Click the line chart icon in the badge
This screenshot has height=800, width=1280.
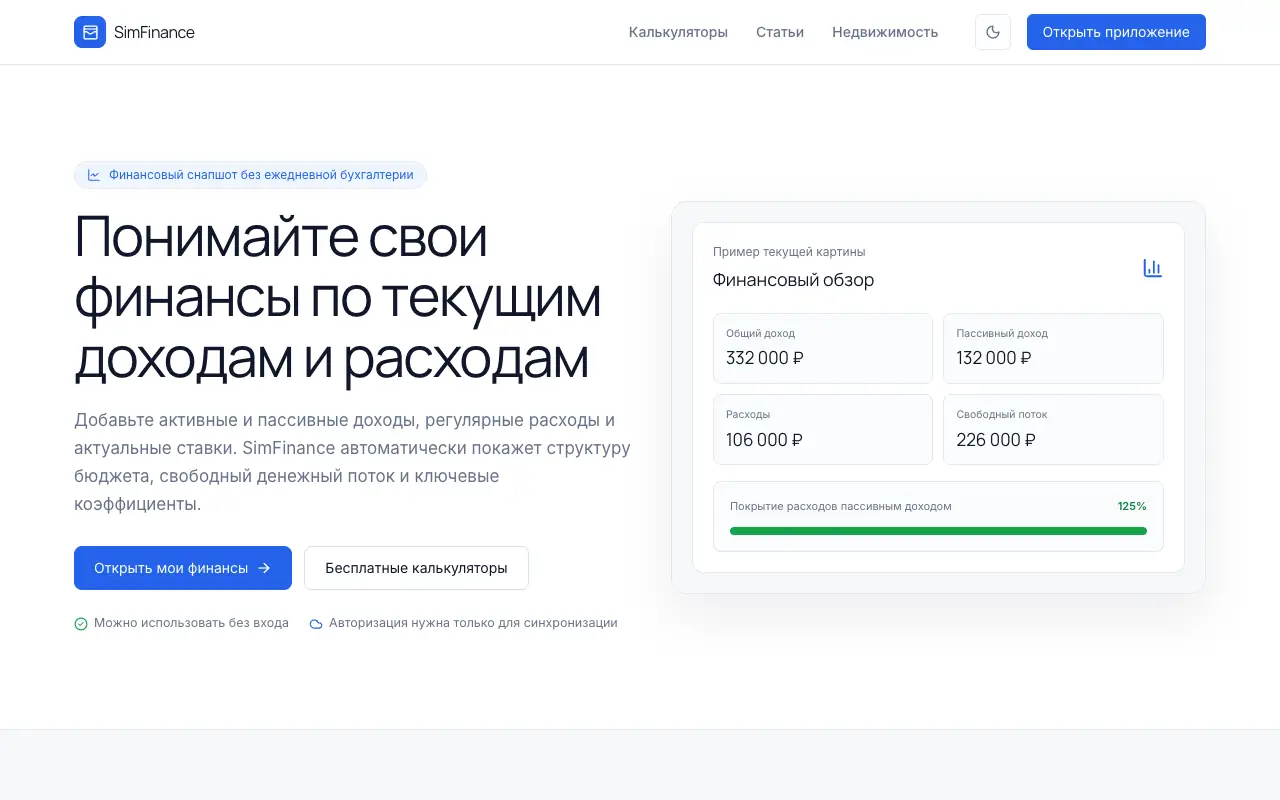click(94, 175)
